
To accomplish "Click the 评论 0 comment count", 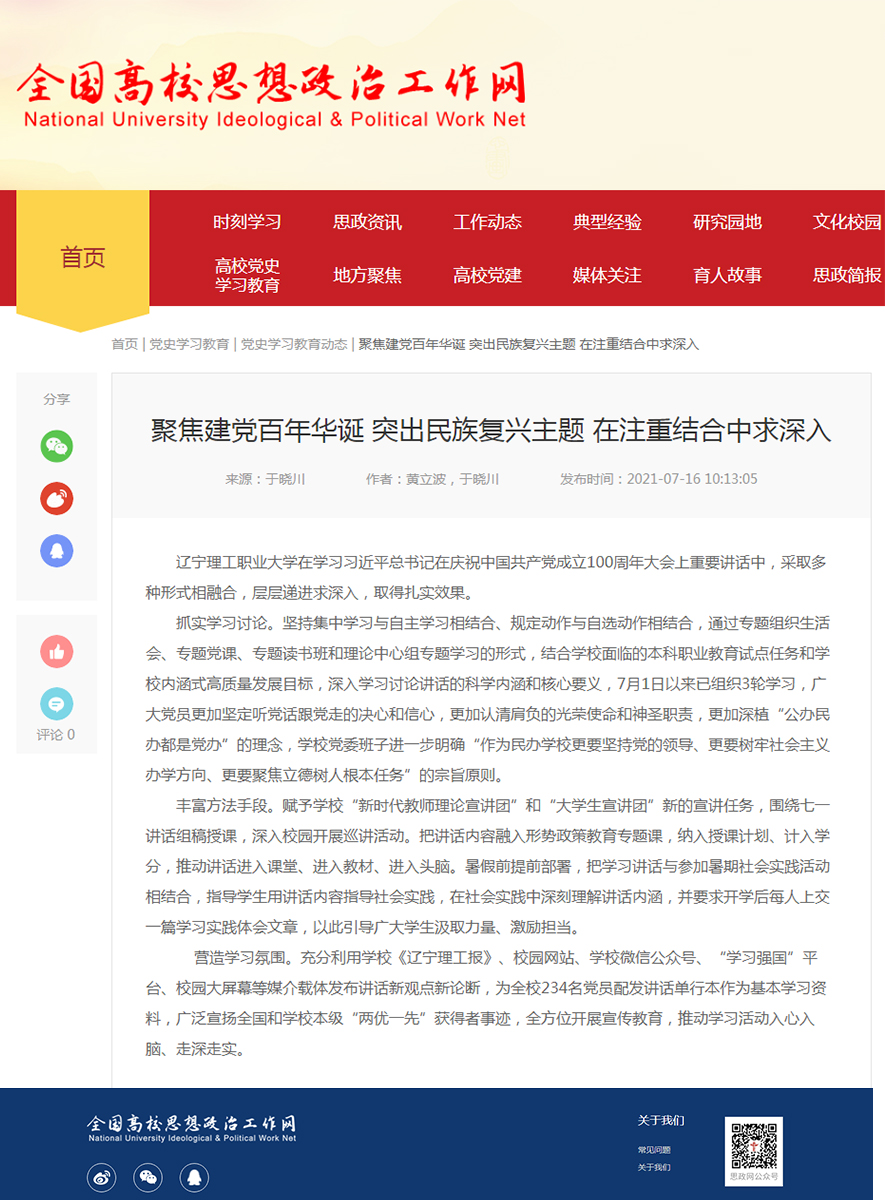I will pos(56,735).
